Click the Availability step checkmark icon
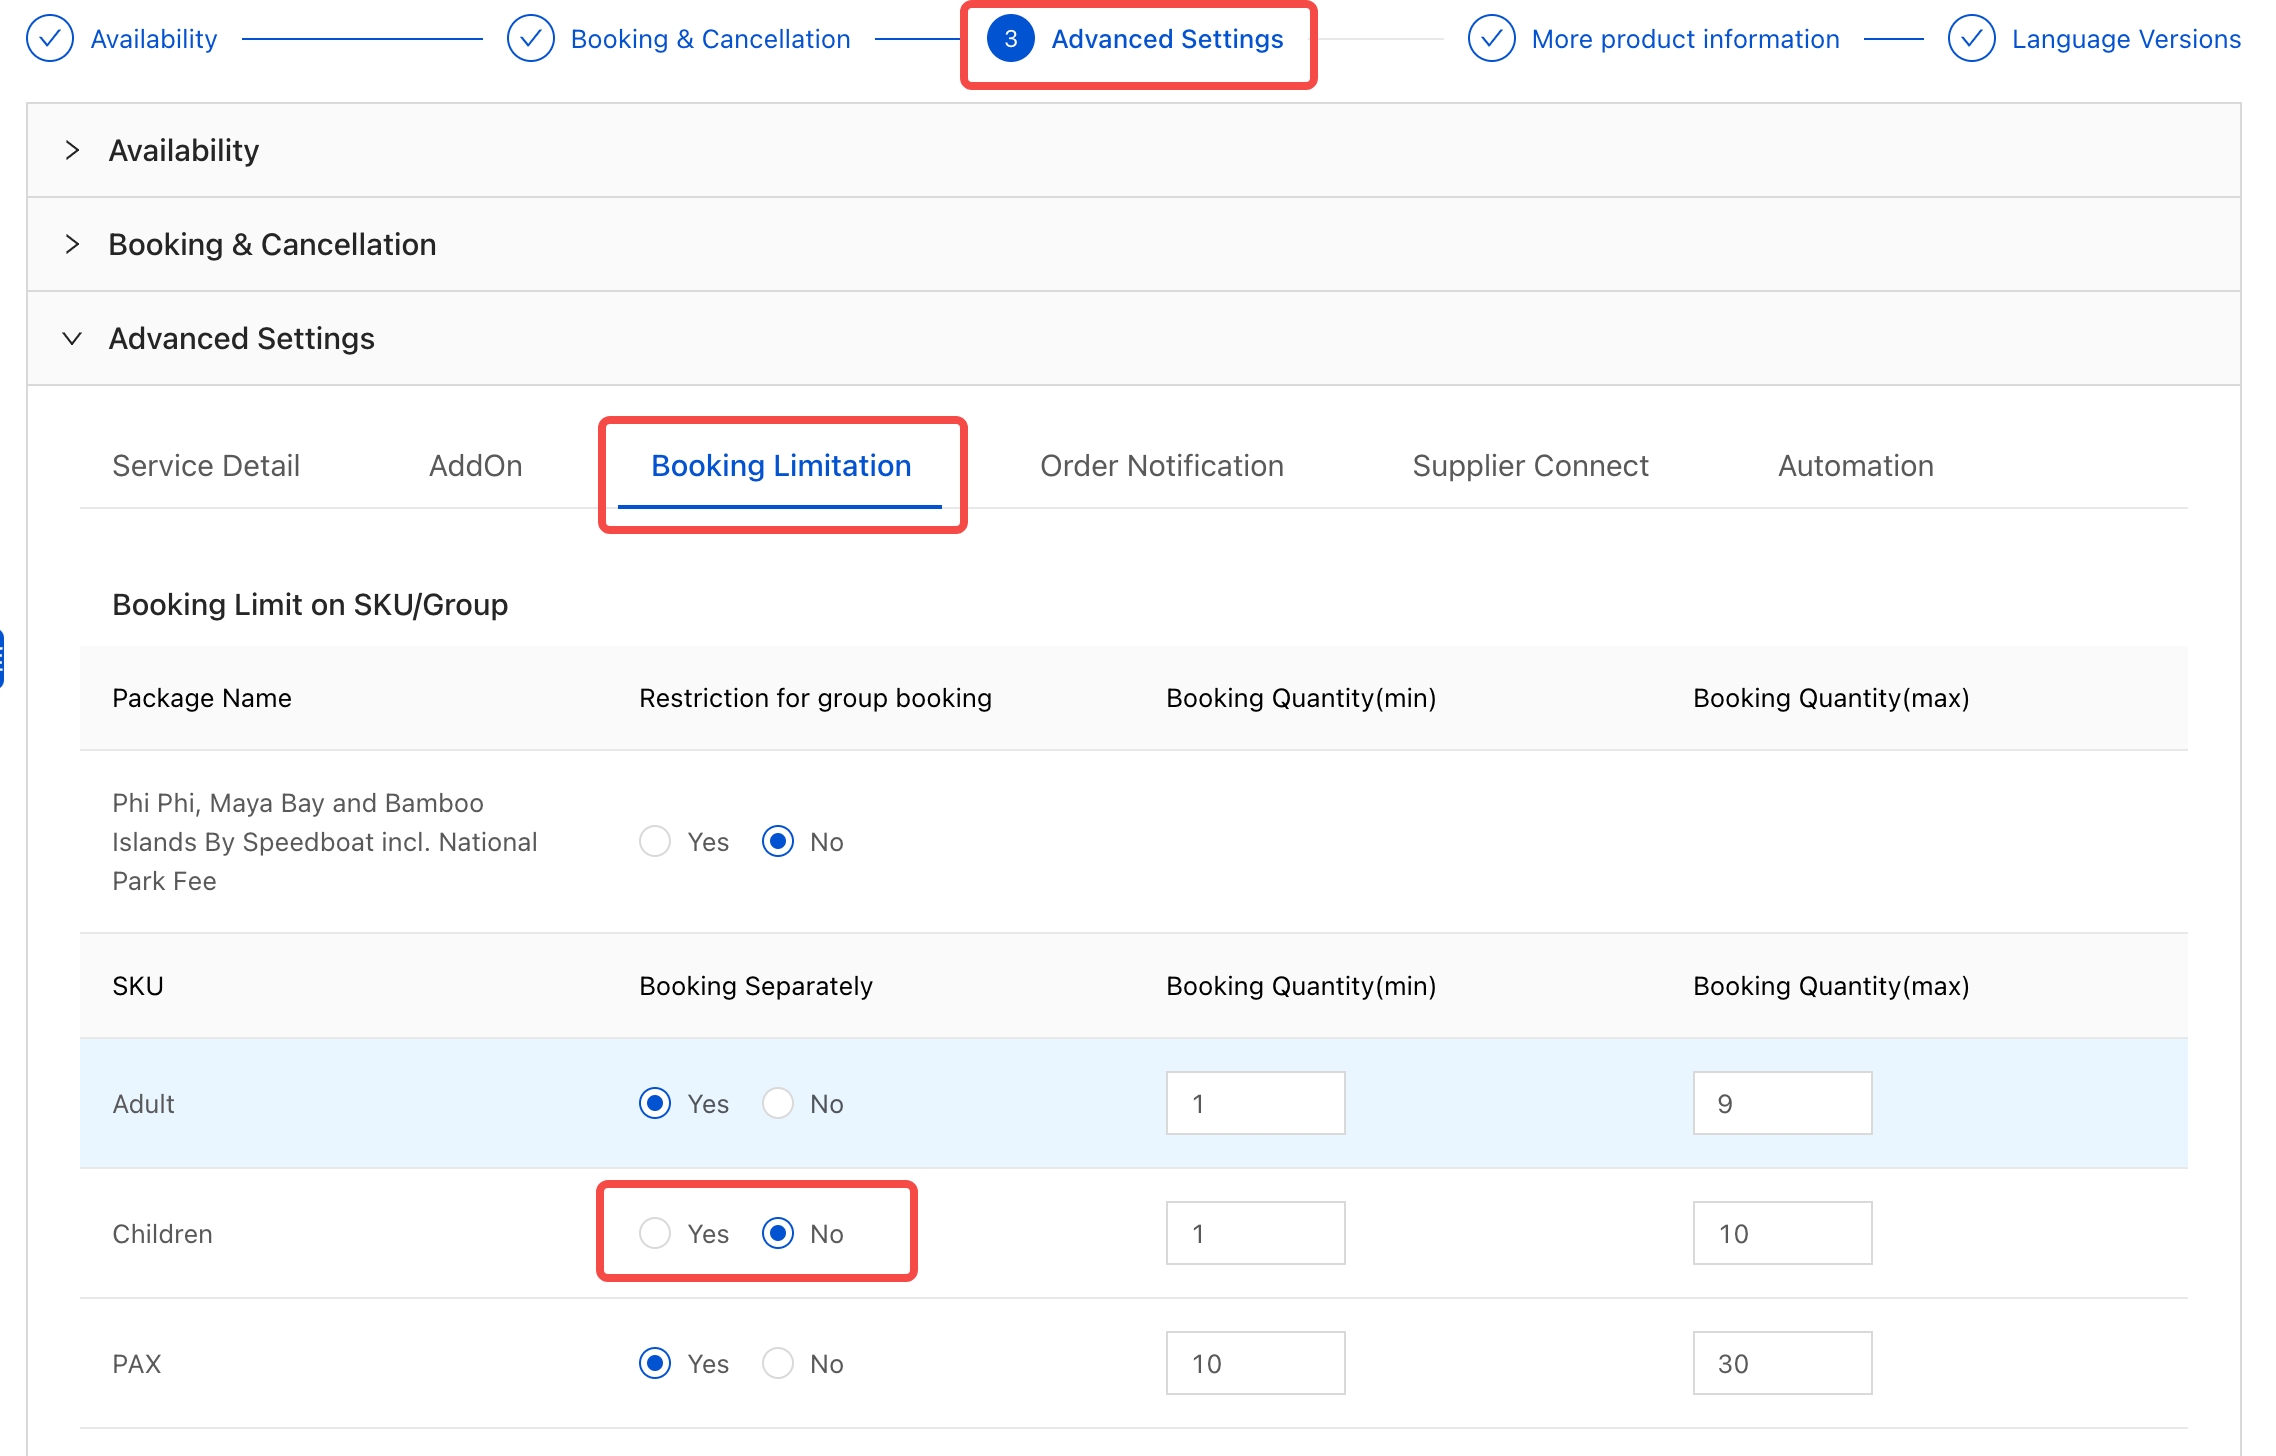Viewport: 2276px width, 1456px height. 49,39
